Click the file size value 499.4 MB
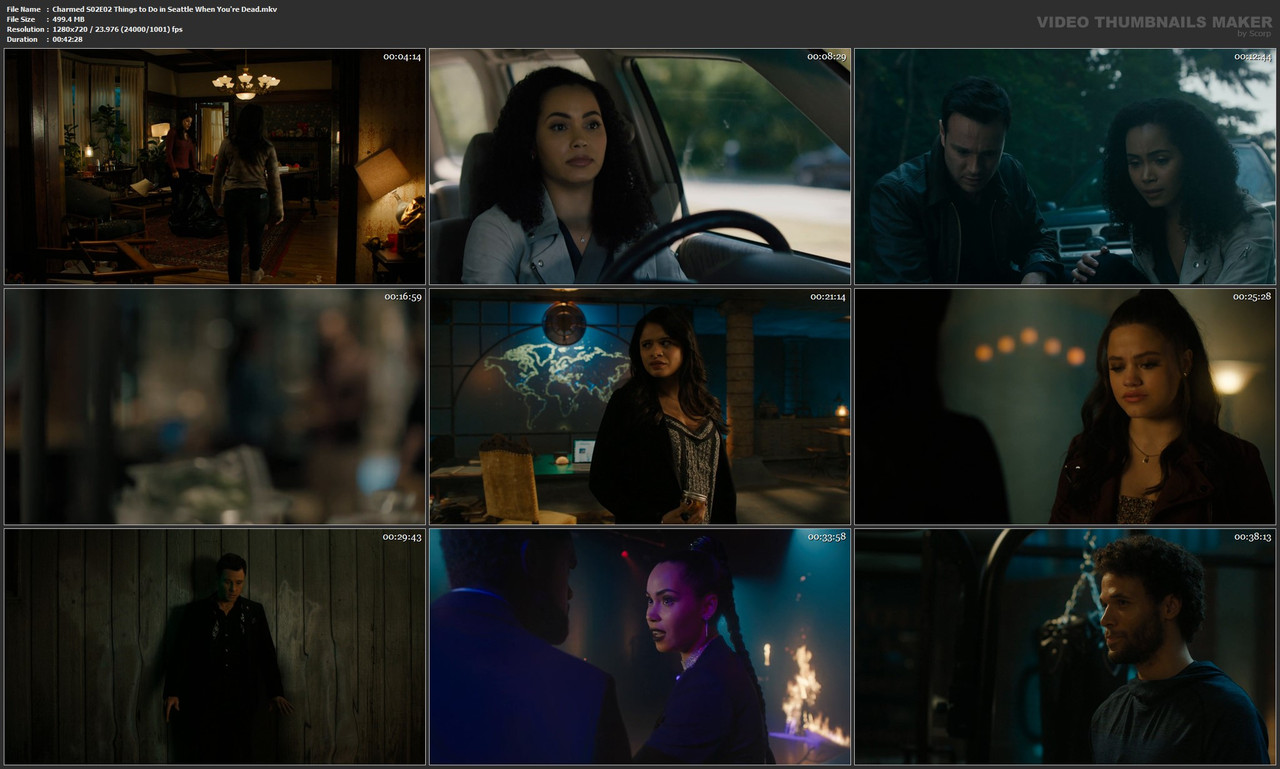1280x769 pixels. (69, 19)
